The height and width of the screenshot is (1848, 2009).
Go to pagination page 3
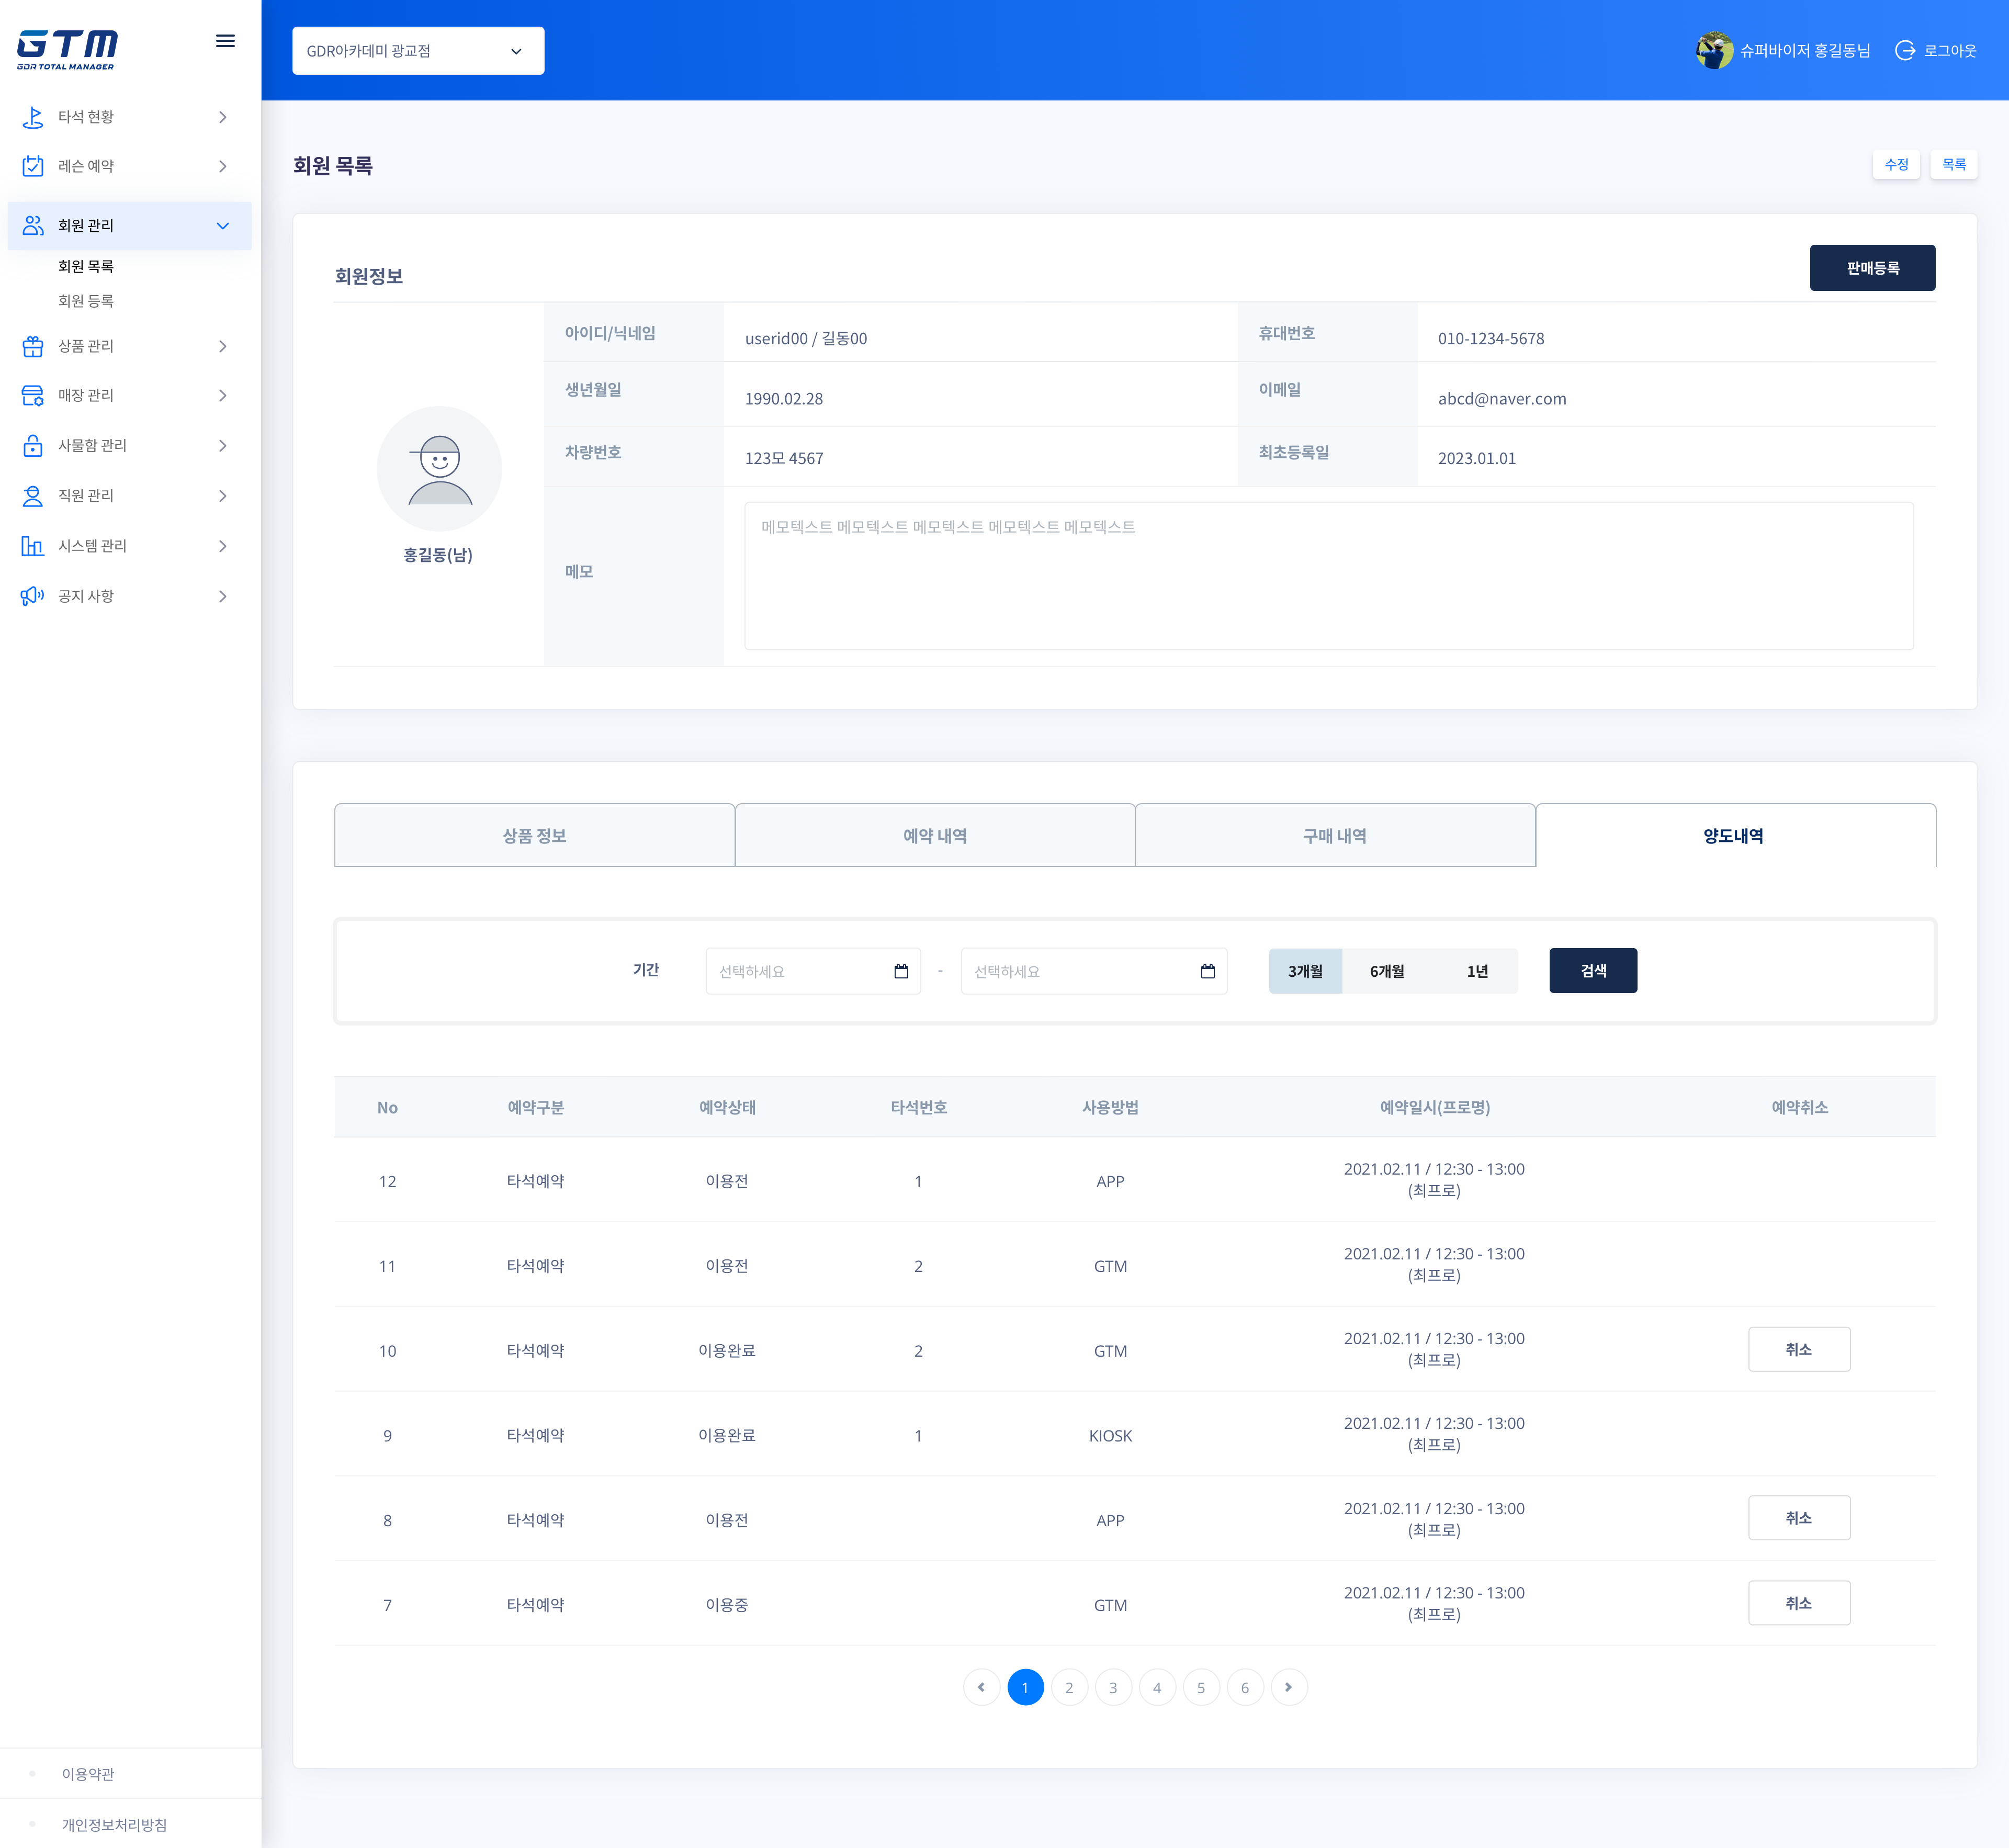pyautogui.click(x=1112, y=1688)
